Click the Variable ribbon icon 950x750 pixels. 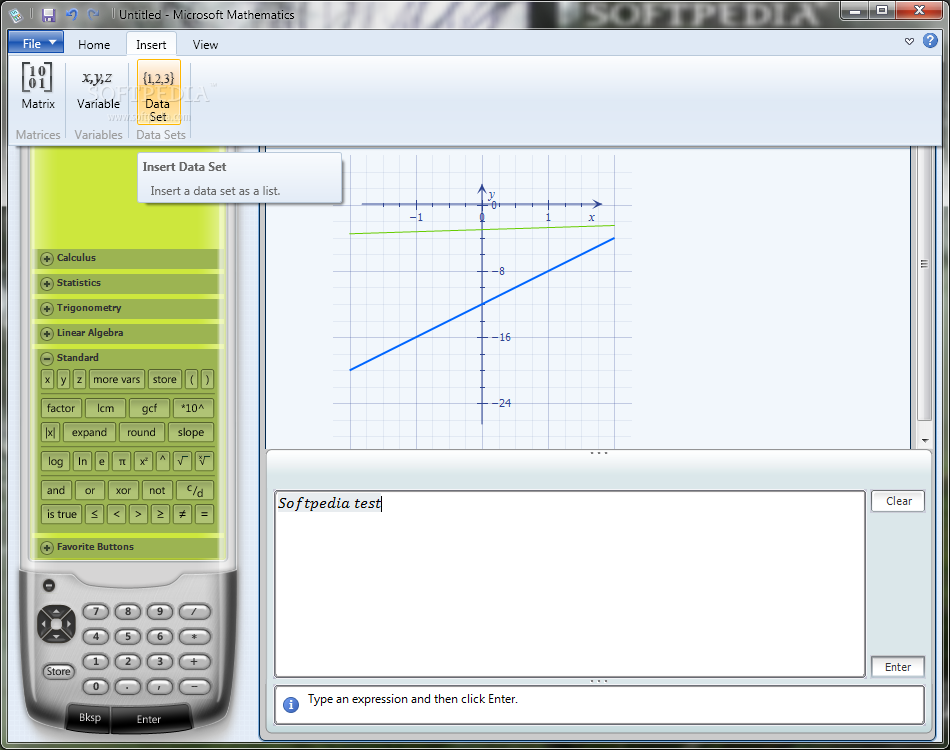click(x=98, y=88)
